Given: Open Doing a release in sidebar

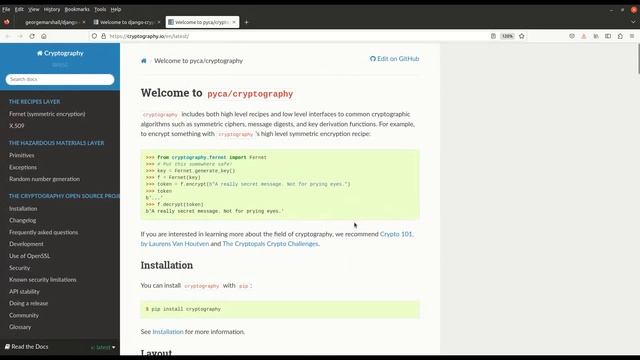Looking at the screenshot, I should pos(29,303).
